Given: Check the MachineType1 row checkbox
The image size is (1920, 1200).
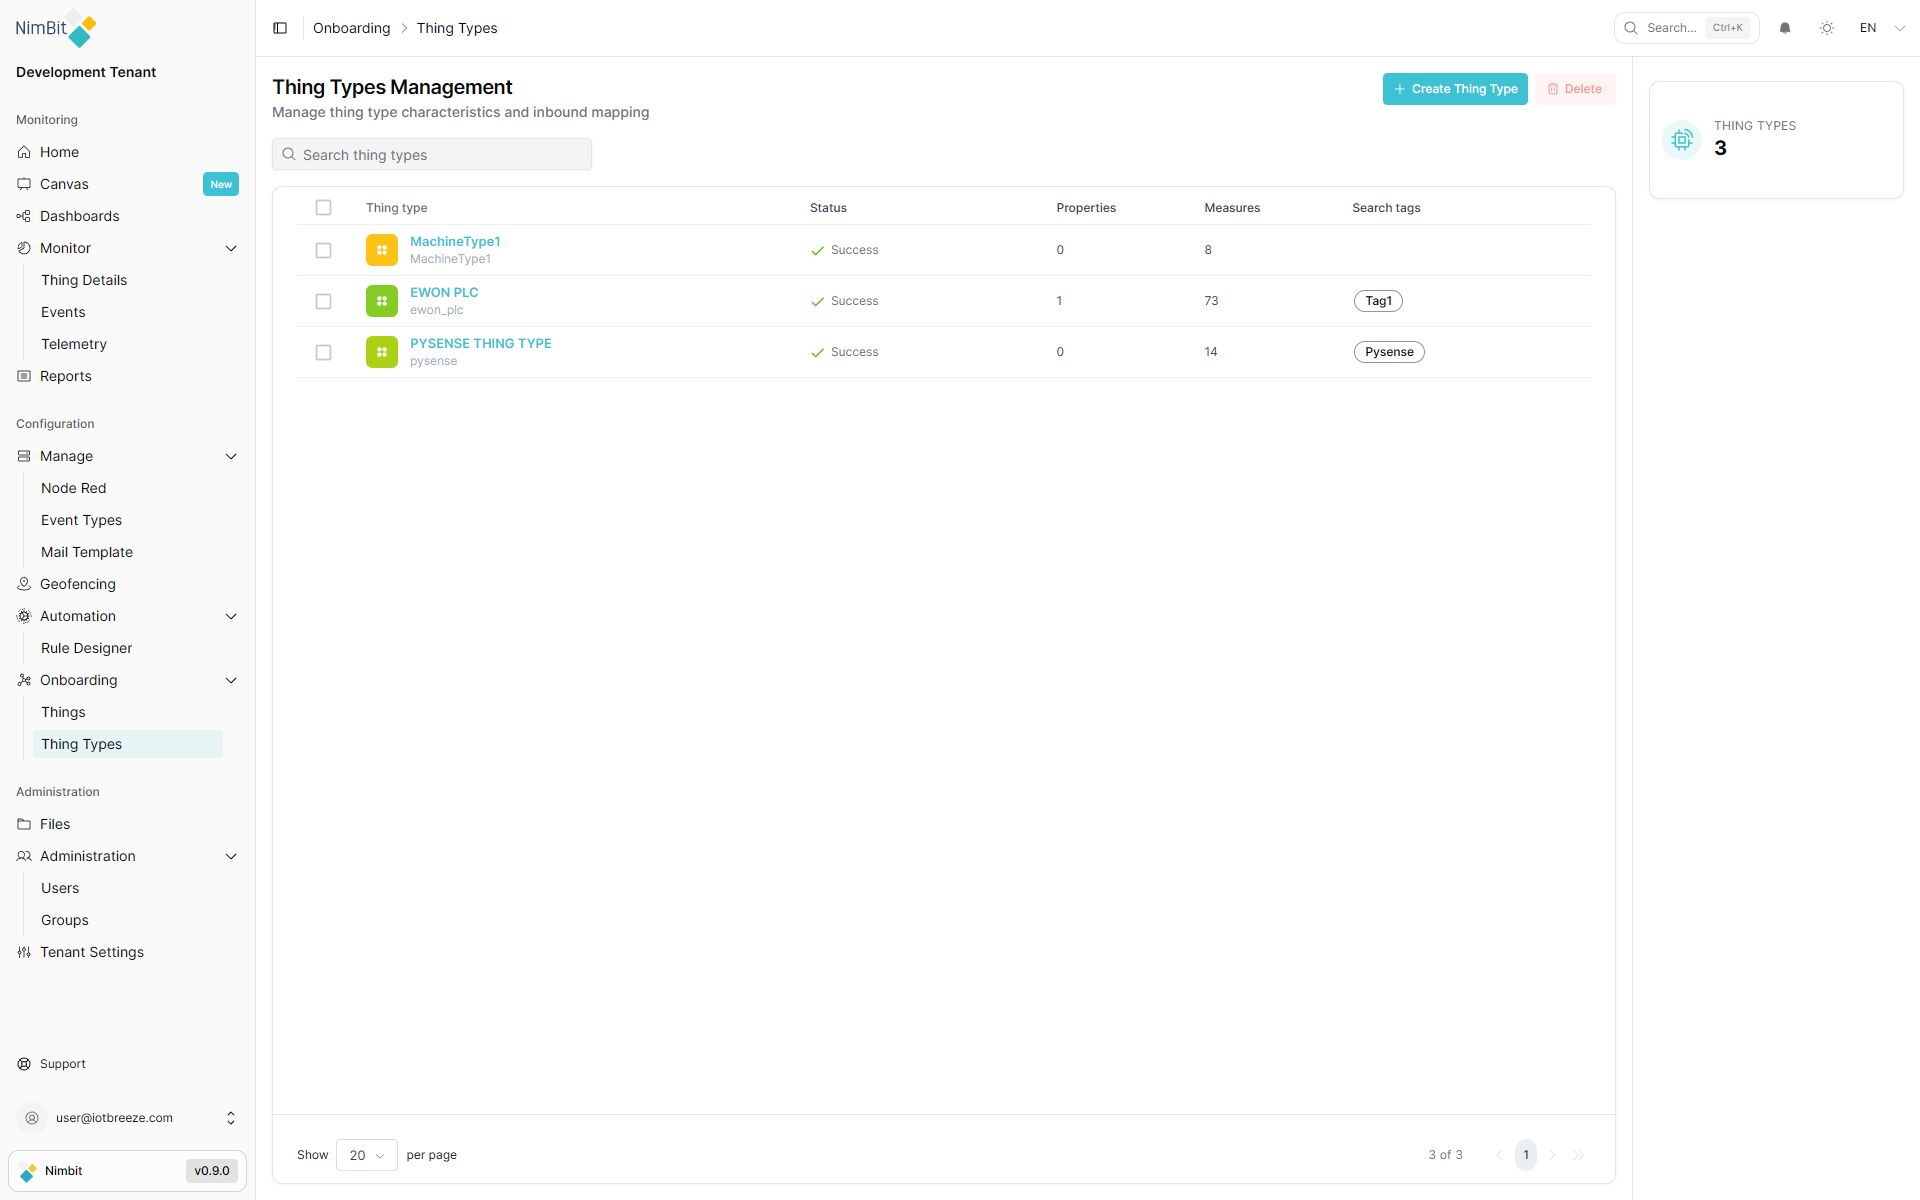Looking at the screenshot, I should [x=323, y=250].
